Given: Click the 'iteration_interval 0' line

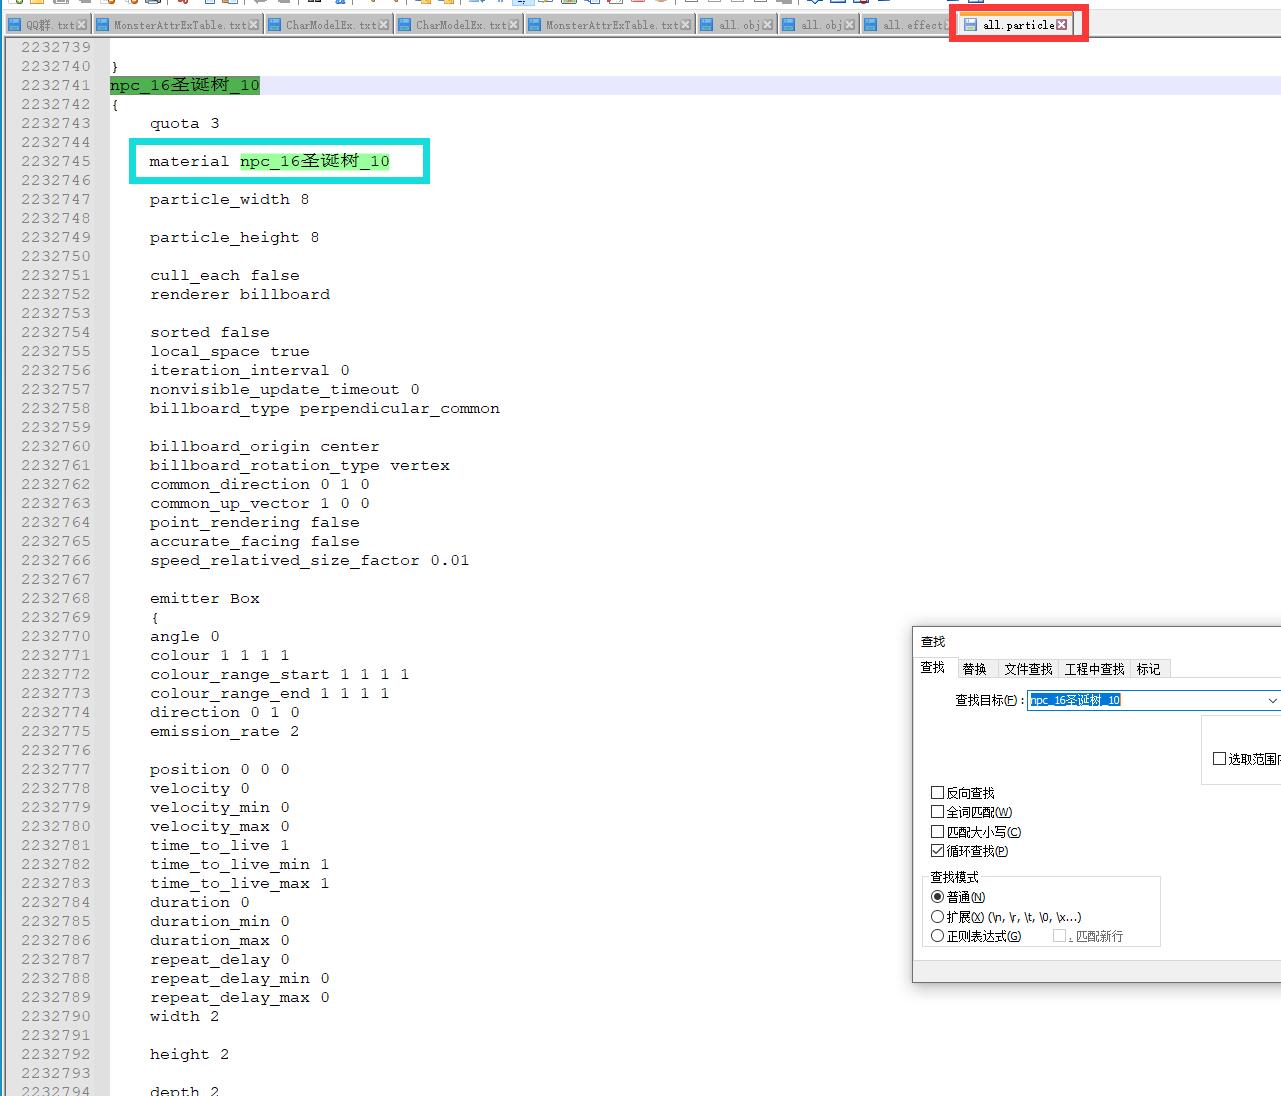Looking at the screenshot, I should 250,370.
